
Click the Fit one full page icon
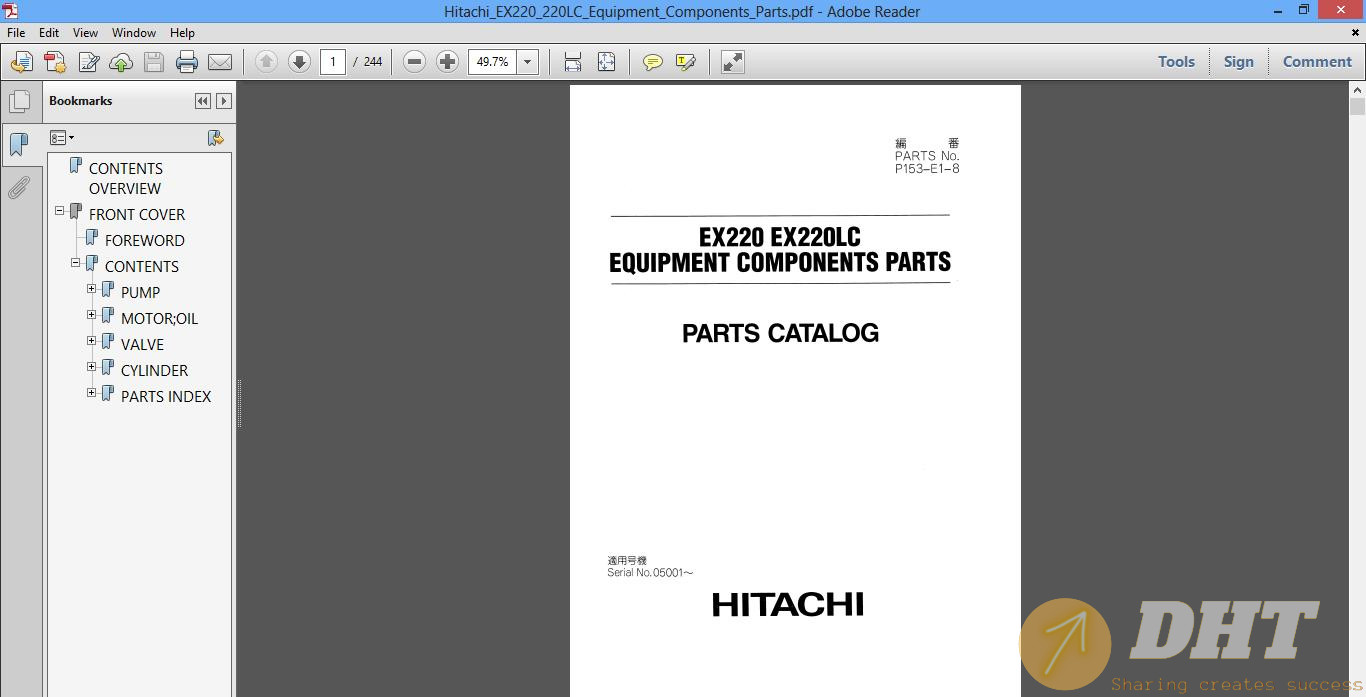pyautogui.click(x=606, y=62)
